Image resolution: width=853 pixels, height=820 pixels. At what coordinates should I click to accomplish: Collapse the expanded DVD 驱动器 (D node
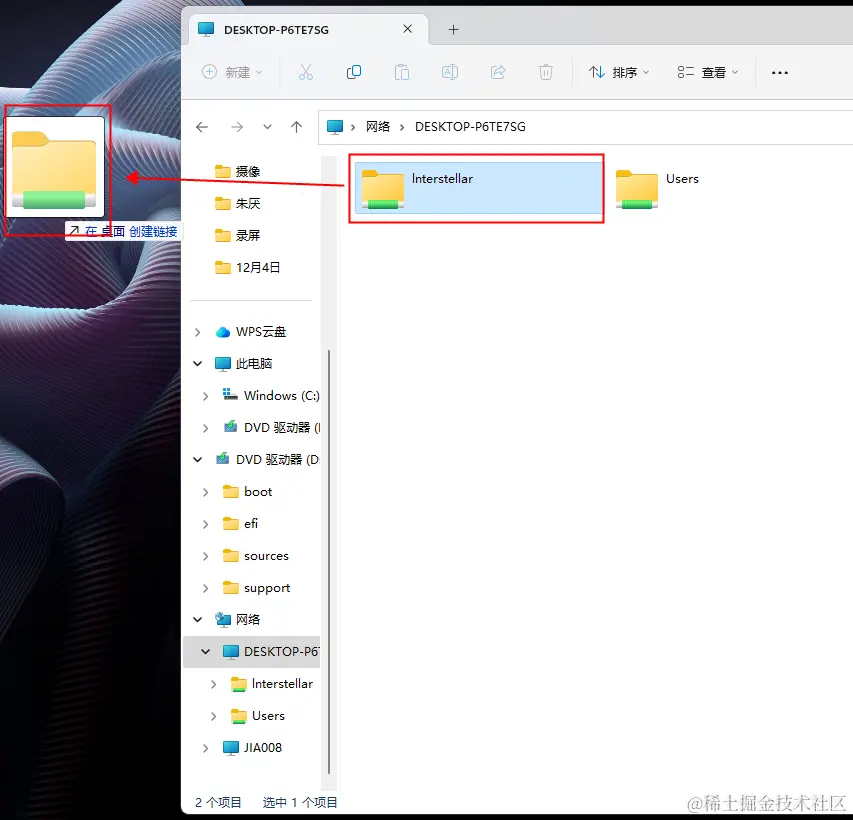(x=197, y=460)
